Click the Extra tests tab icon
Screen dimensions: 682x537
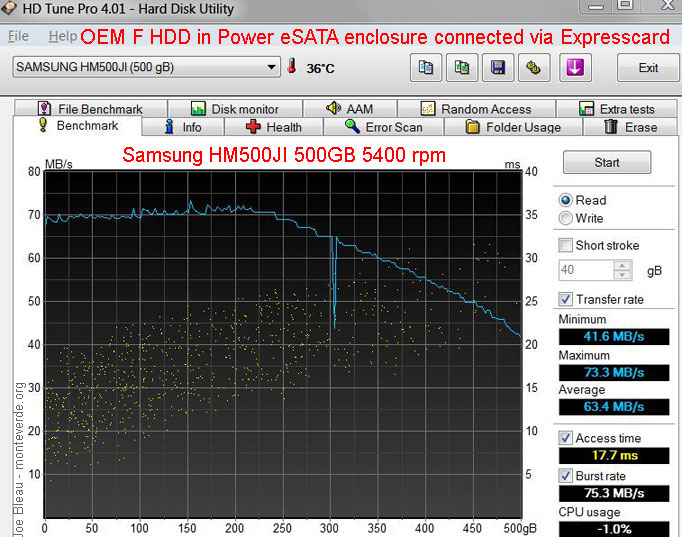click(586, 108)
